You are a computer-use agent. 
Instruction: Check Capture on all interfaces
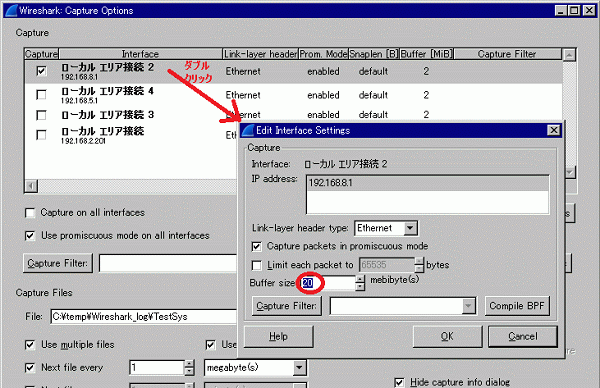tap(30, 213)
